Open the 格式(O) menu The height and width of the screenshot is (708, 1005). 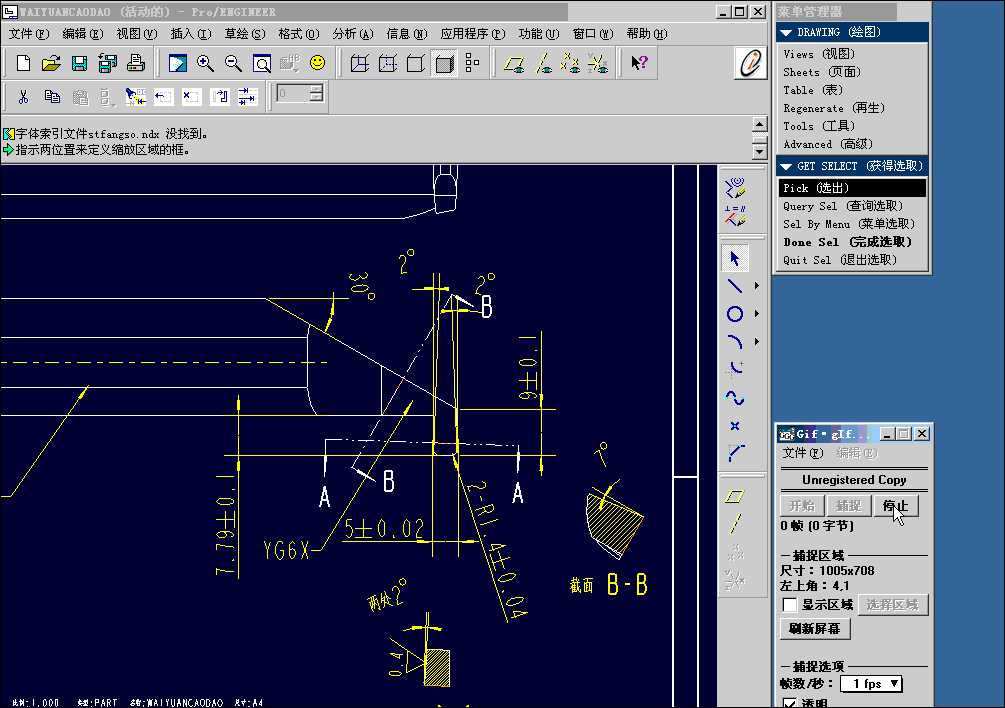point(299,34)
